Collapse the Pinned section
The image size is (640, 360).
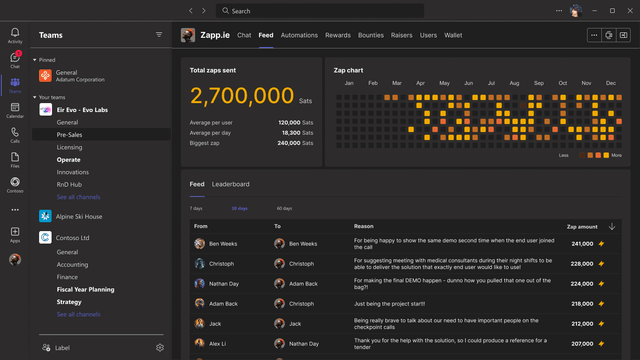(35, 60)
